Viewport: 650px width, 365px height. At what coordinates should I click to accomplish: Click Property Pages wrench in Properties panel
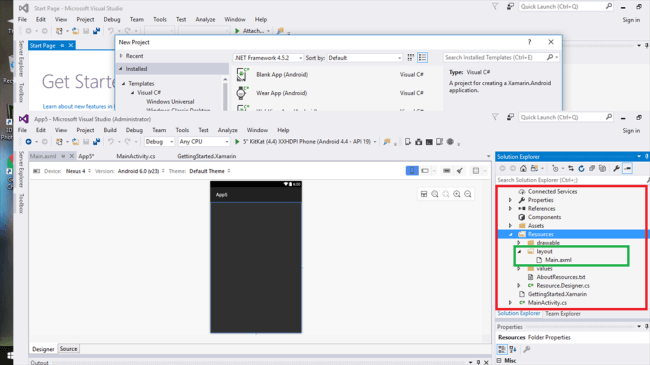[526, 350]
